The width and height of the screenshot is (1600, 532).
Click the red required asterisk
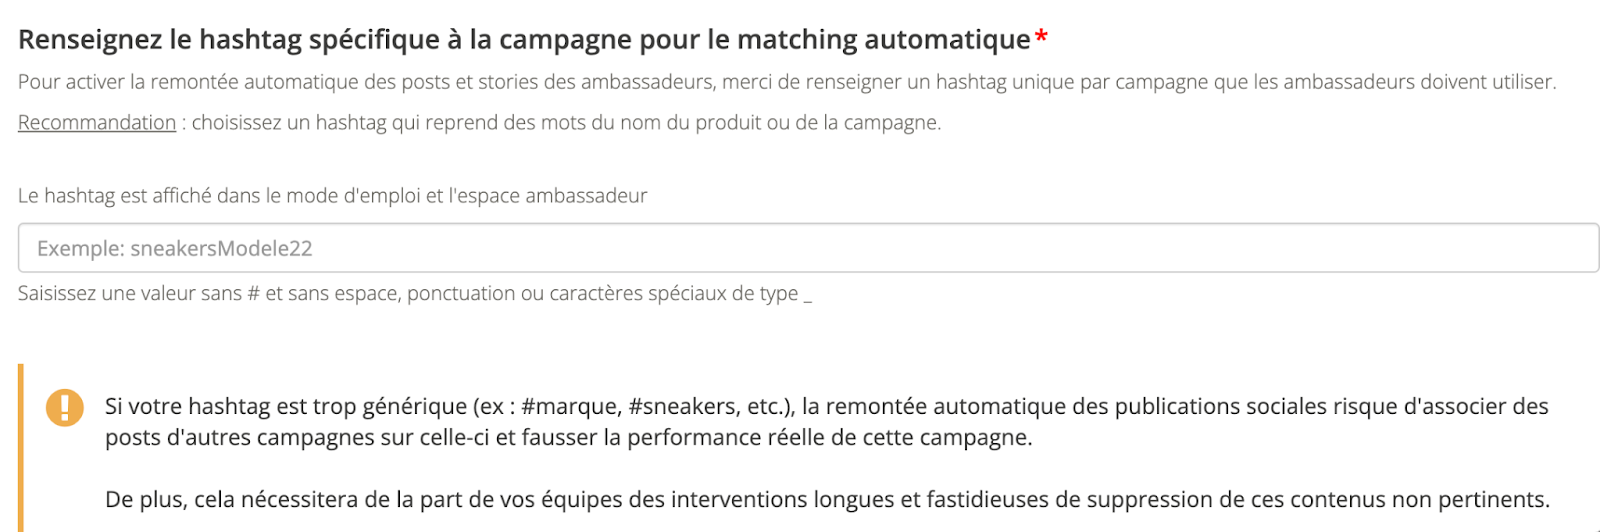tap(1041, 38)
